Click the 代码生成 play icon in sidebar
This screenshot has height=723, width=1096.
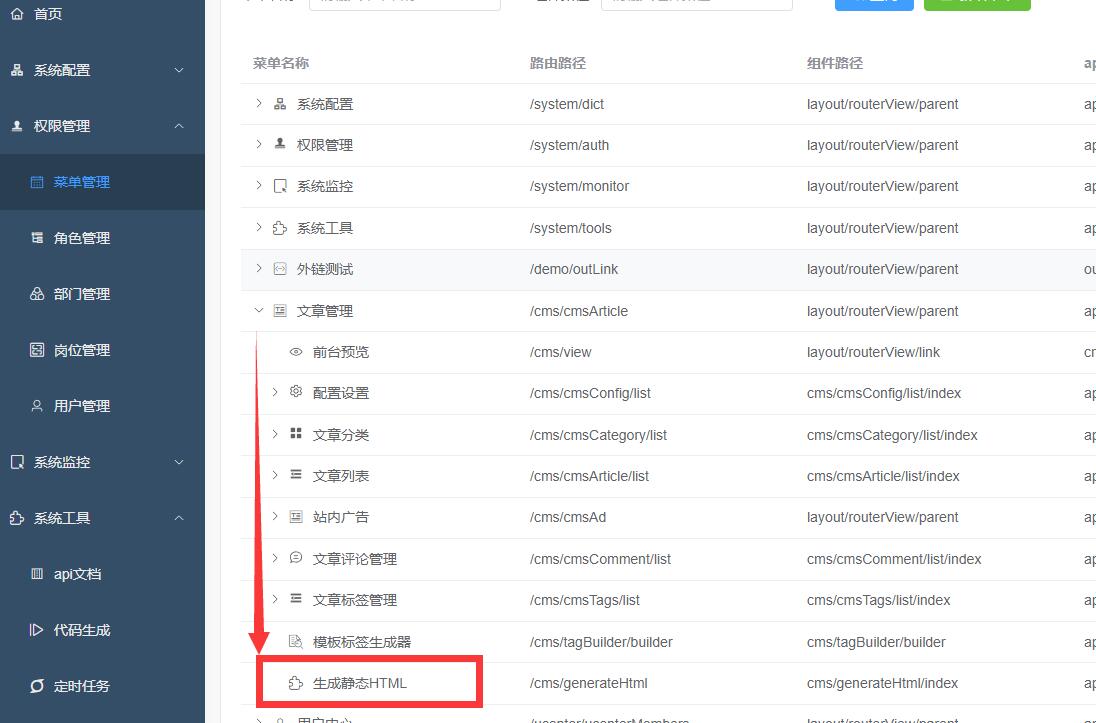37,630
